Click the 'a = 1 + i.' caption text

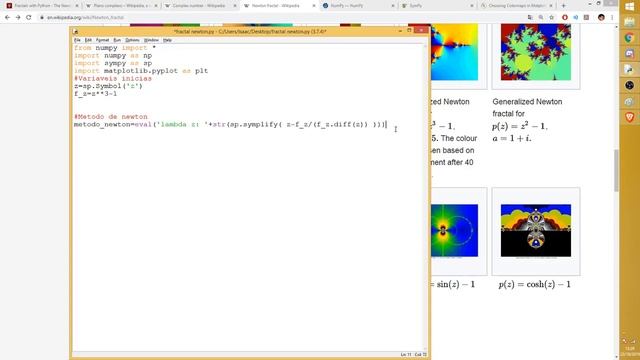(511, 138)
